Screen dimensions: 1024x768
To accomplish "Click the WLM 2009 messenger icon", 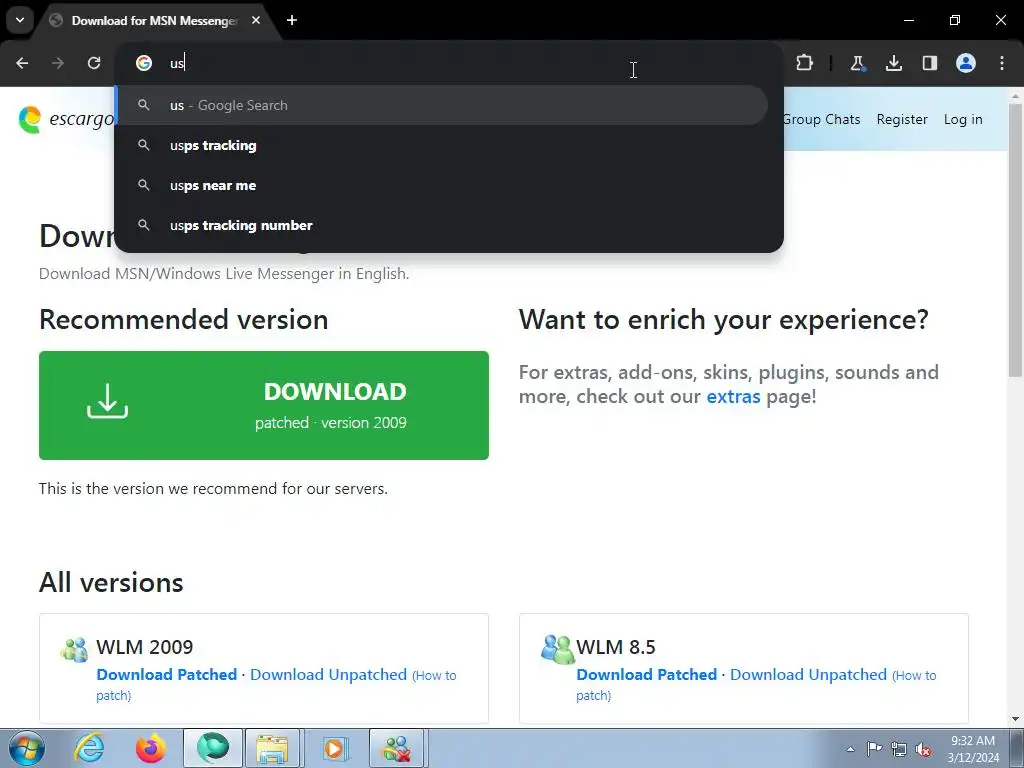I will pos(74,650).
